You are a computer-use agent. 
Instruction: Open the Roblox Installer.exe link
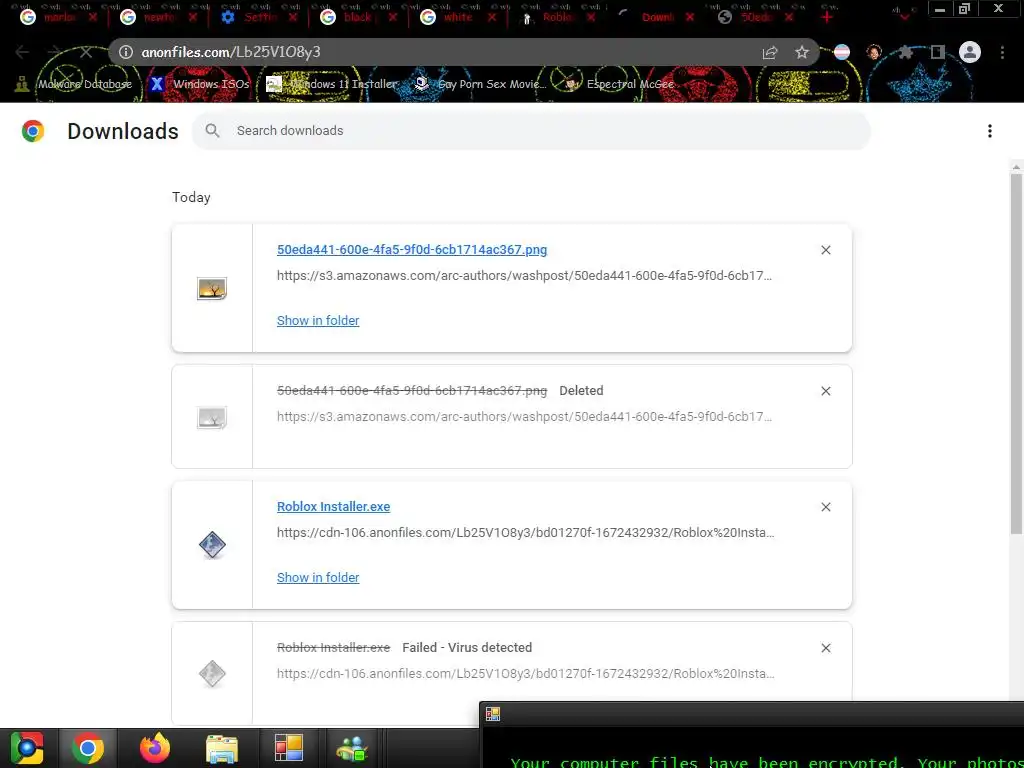(x=333, y=507)
